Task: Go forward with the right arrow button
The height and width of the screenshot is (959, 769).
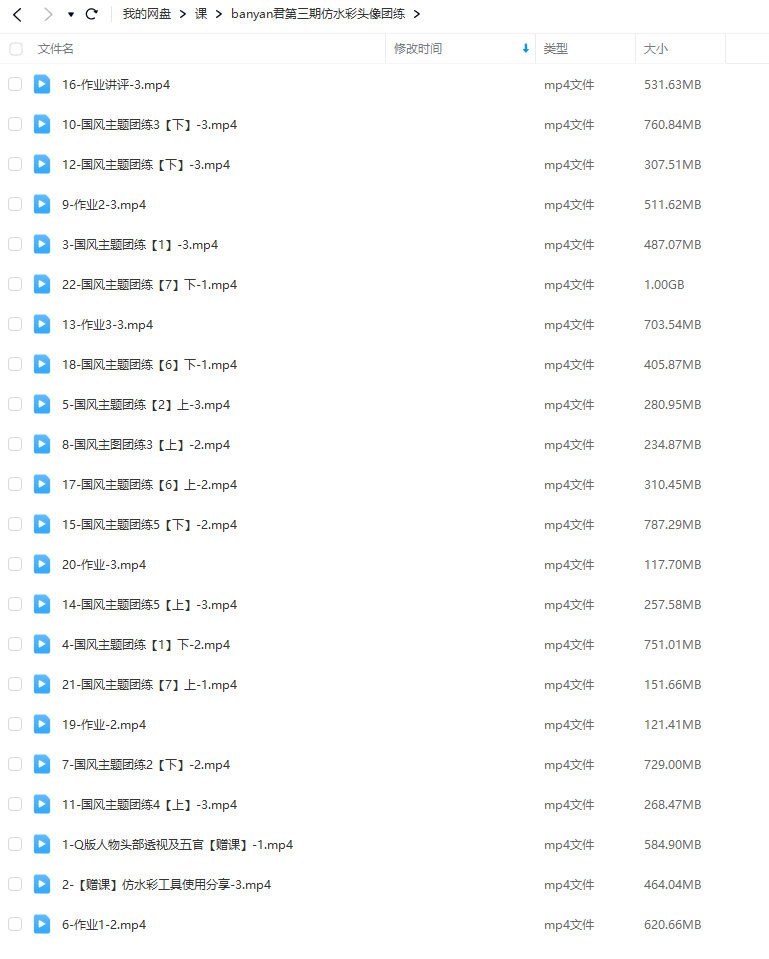Action: pyautogui.click(x=48, y=14)
